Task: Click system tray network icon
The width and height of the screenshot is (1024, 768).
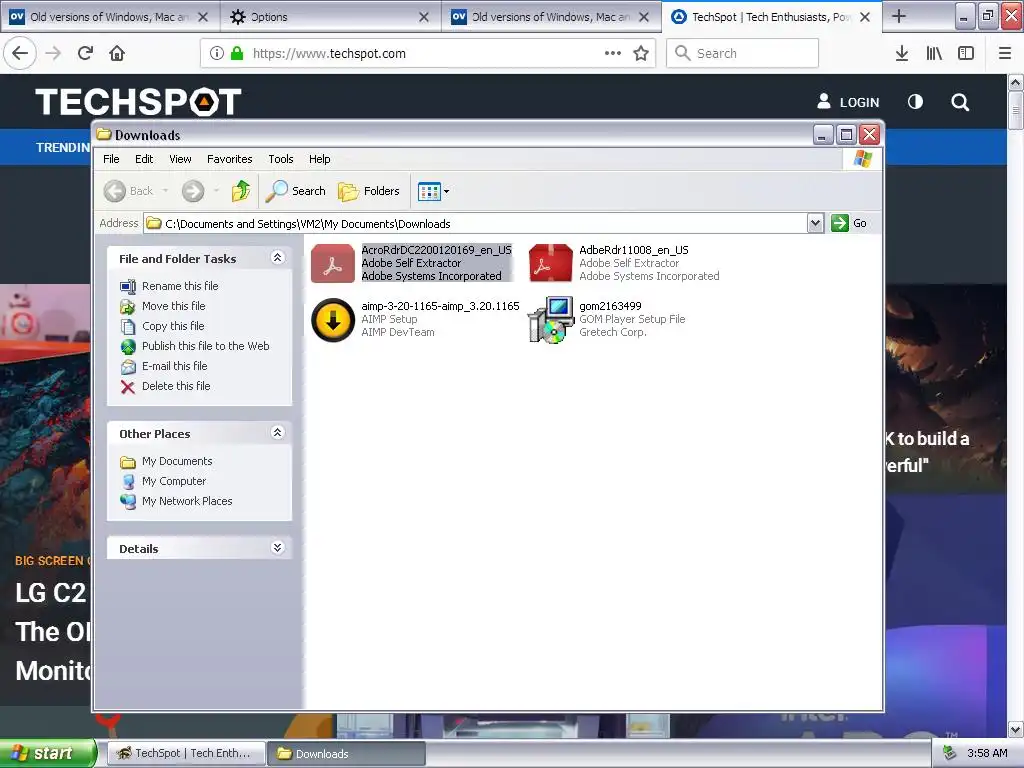Action: tap(950, 753)
